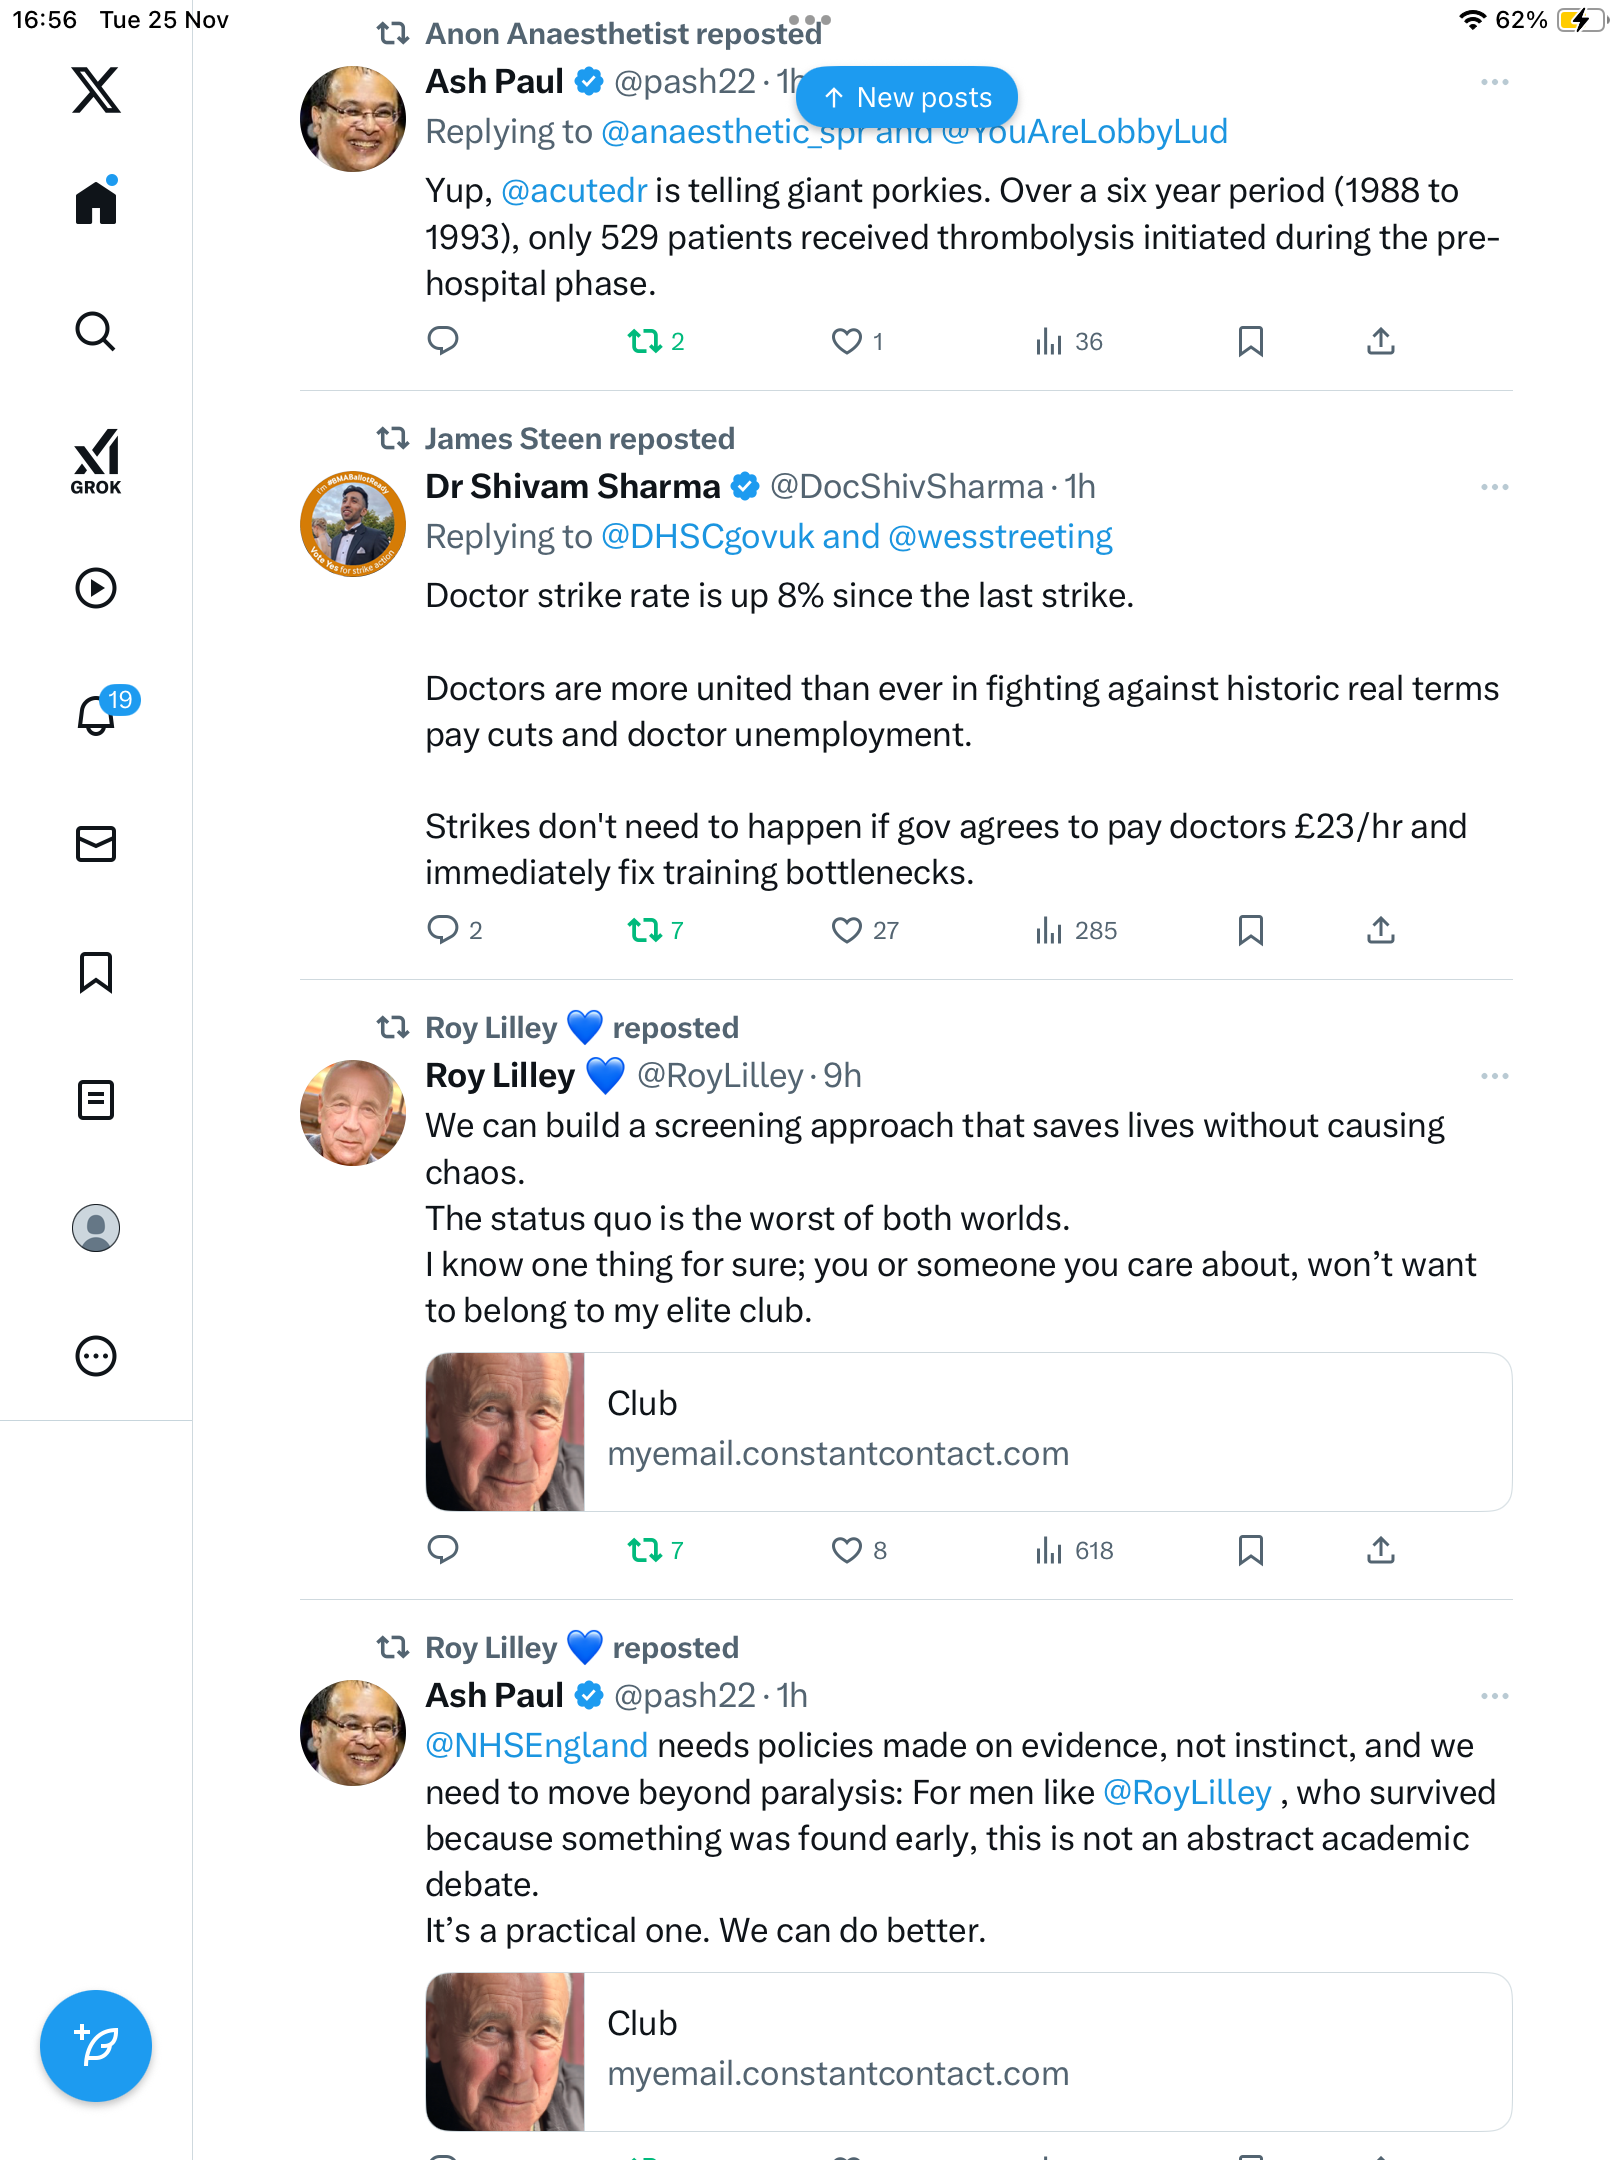Open the Lists icon in sidebar
This screenshot has width=1620, height=2160.
coord(96,1100)
